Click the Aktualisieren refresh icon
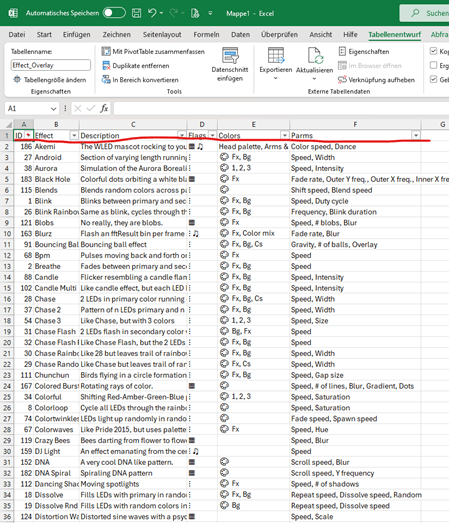Screen dimensions: 449x523 pyautogui.click(x=315, y=55)
